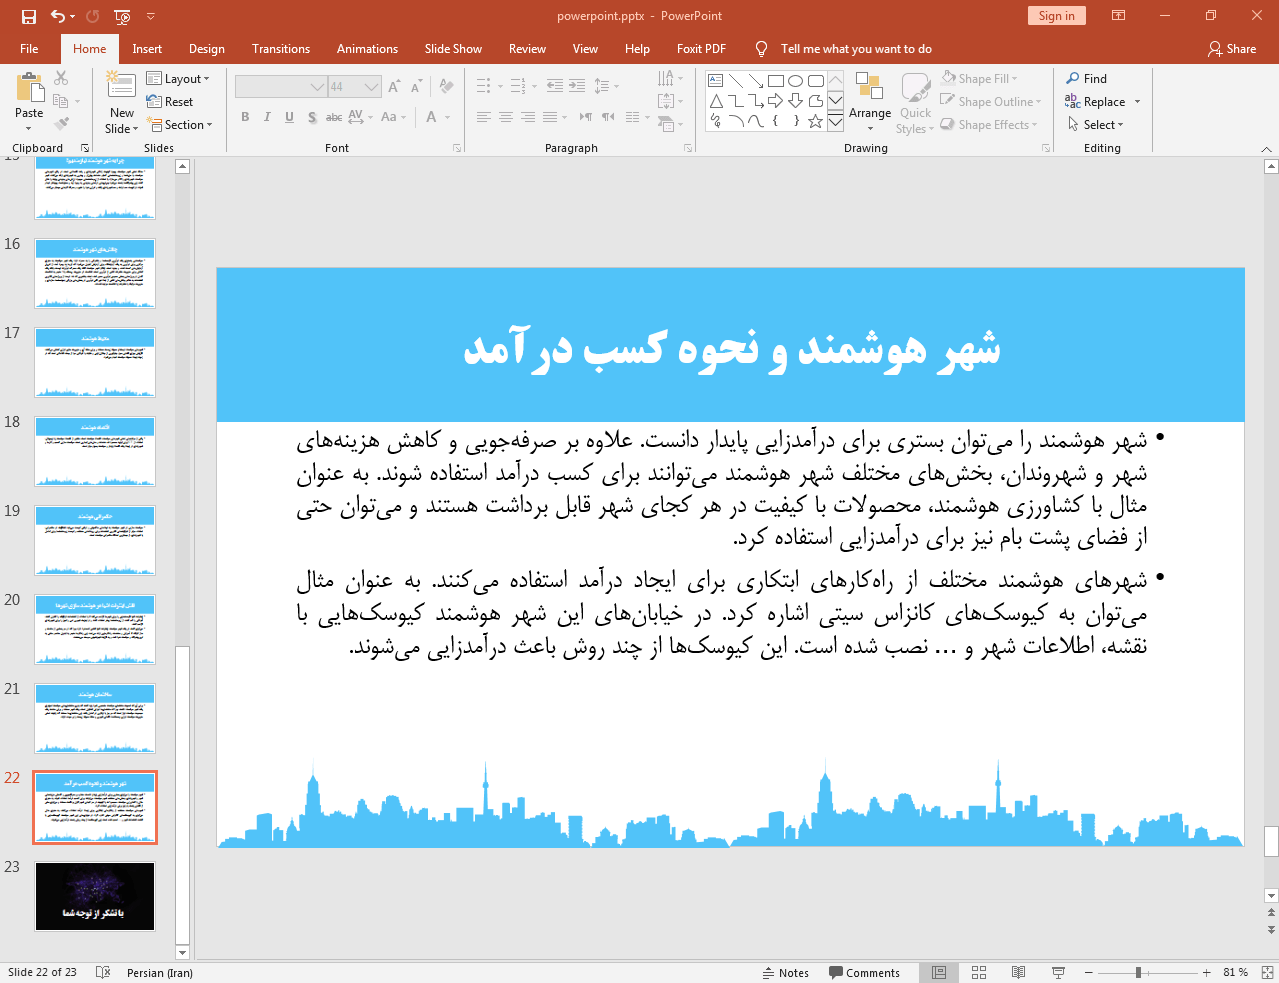Set right-to-left text direction

coord(608,117)
